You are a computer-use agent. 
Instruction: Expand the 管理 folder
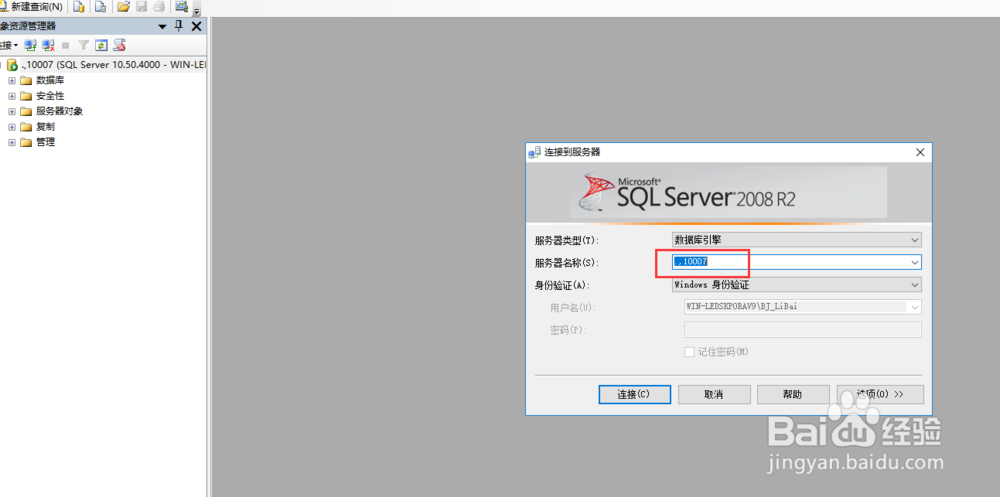(11, 142)
